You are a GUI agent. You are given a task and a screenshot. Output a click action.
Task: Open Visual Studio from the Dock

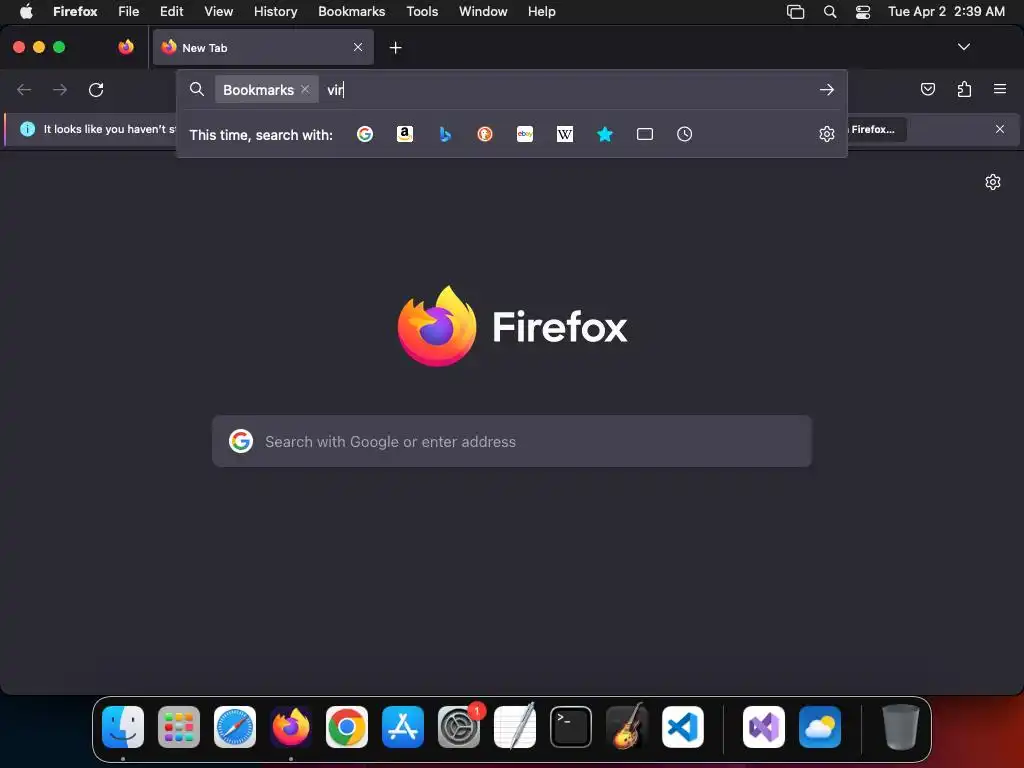pyautogui.click(x=763, y=727)
